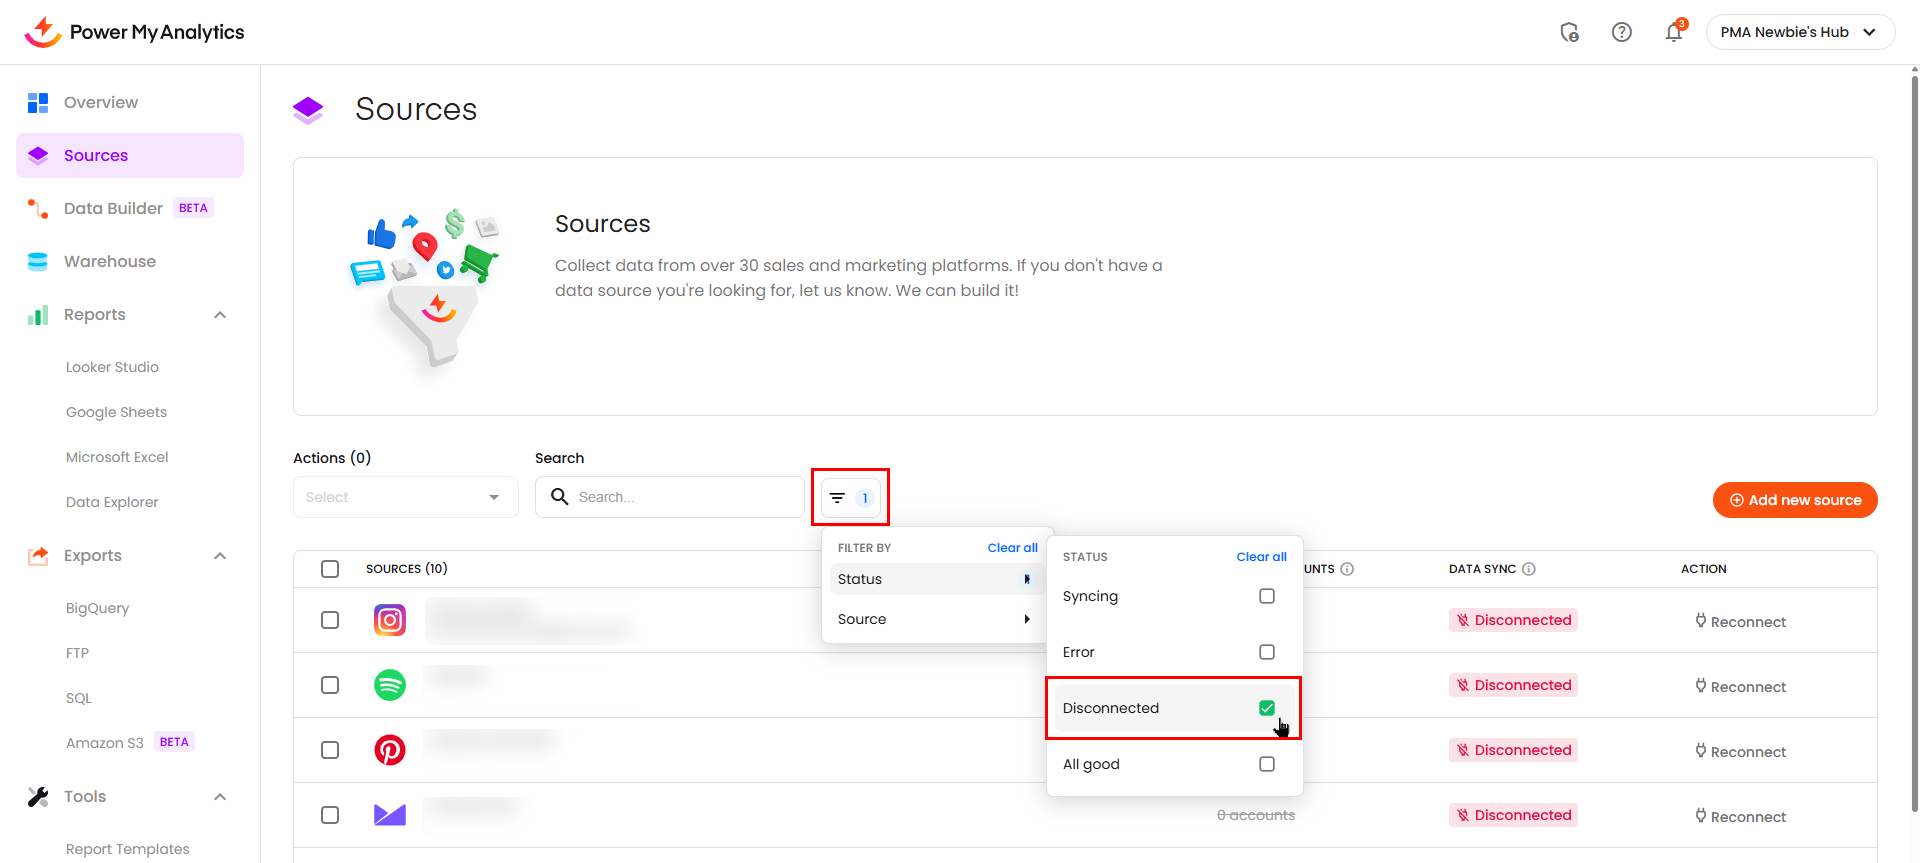
Task: Open the Actions Select dropdown
Action: pos(405,497)
